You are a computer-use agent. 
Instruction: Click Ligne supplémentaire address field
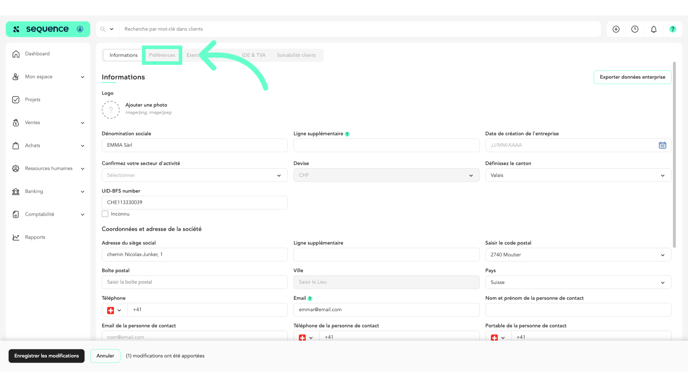point(386,254)
